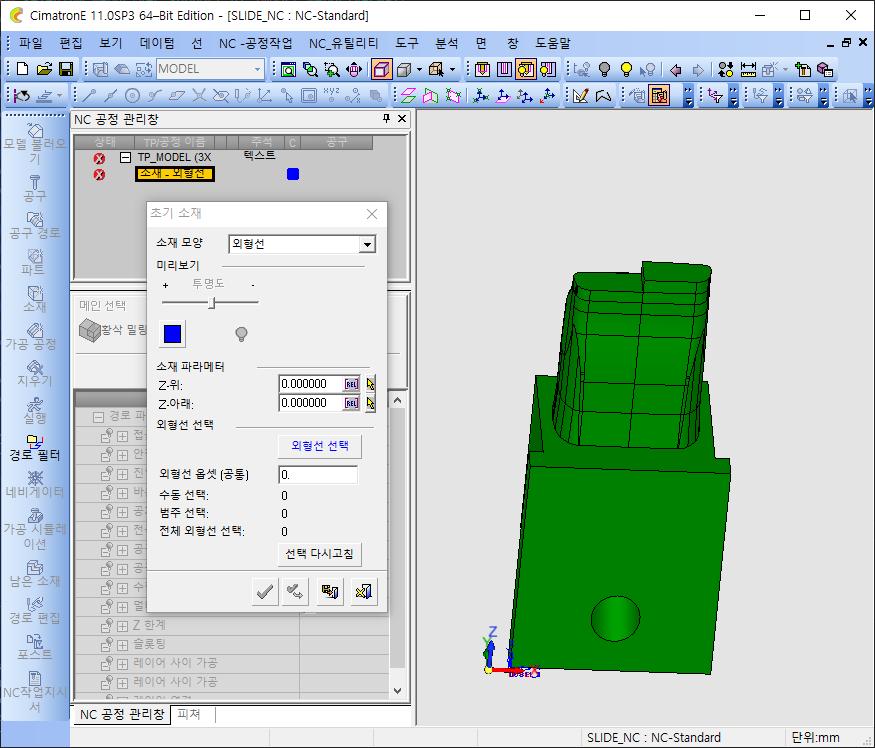Open the 편집 menu

point(71,43)
